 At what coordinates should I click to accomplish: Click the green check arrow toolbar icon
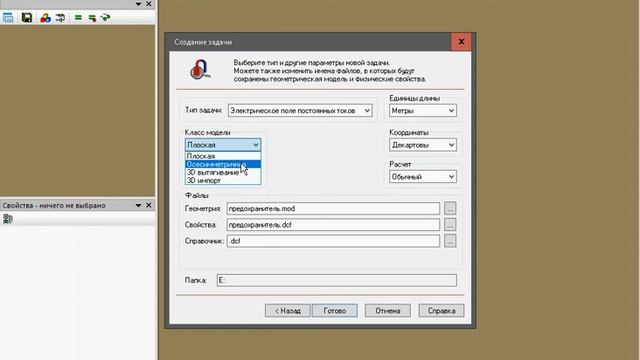pyautogui.click(x=105, y=18)
